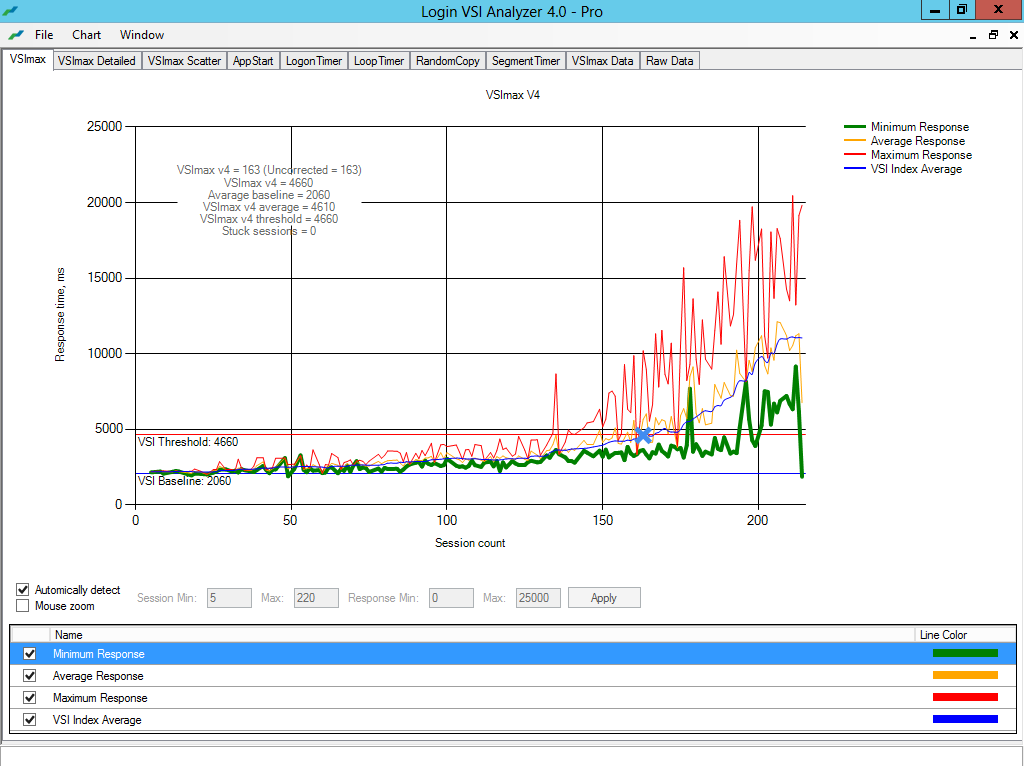Click the Login VSI app icon in title bar
The height and width of the screenshot is (766, 1024).
10,11
